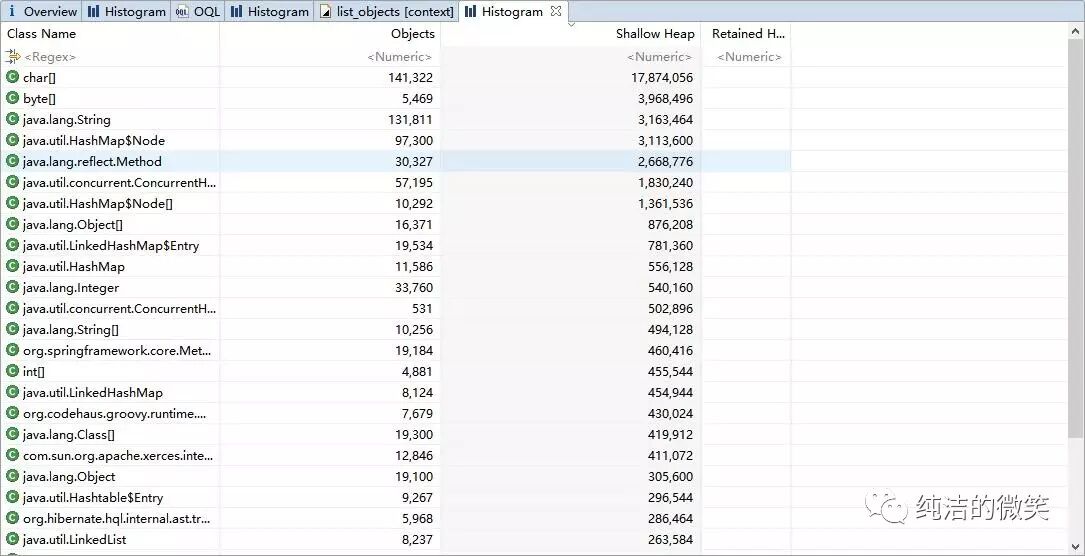Image resolution: width=1085 pixels, height=556 pixels.
Task: Click class icon for java.util.Hashtable$Entry
Action: pyautogui.click(x=12, y=497)
